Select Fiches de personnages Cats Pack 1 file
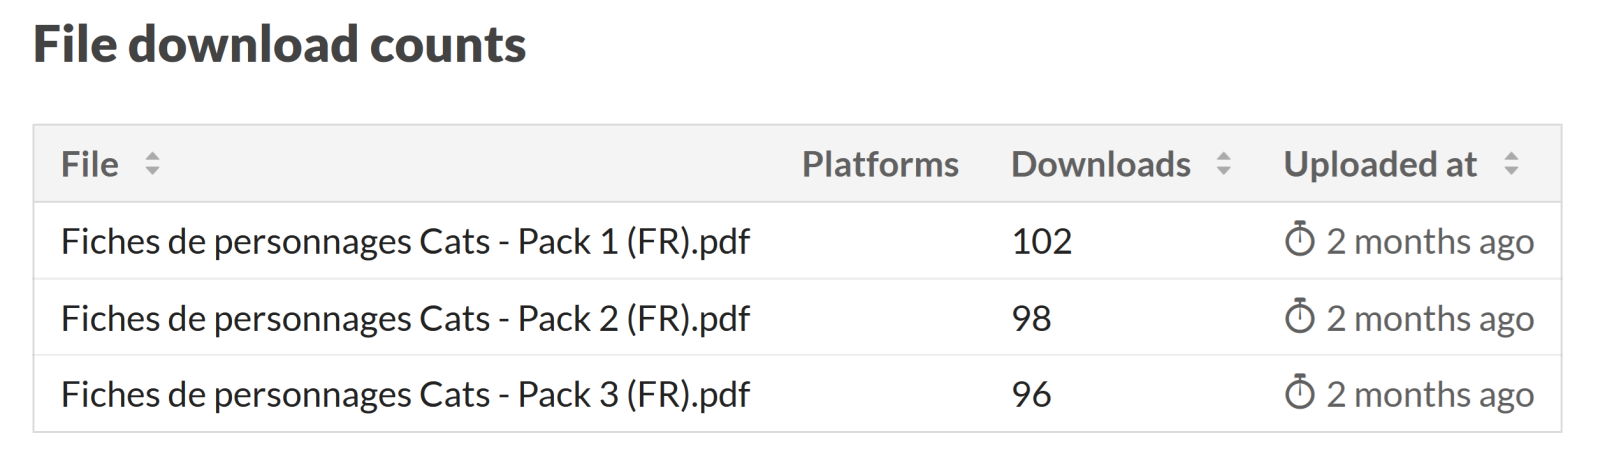Image resolution: width=1600 pixels, height=461 pixels. (x=405, y=241)
